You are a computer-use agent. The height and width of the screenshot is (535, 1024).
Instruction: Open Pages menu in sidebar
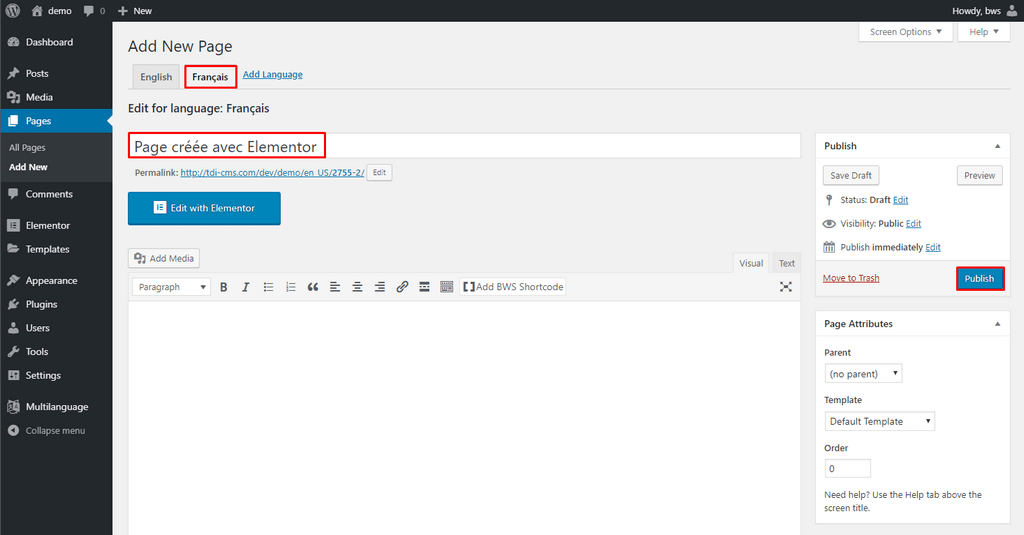click(56, 121)
